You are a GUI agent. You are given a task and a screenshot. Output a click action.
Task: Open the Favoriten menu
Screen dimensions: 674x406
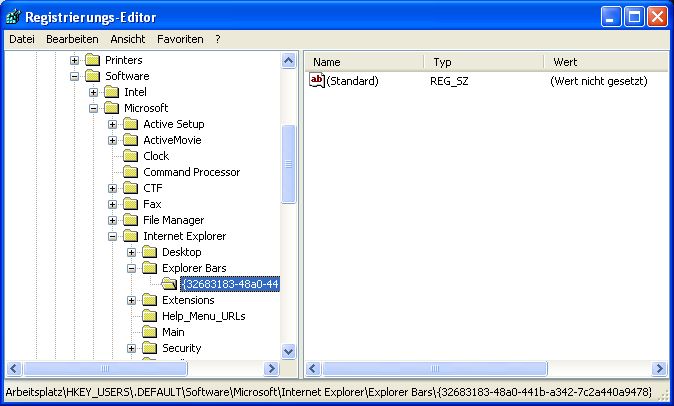pyautogui.click(x=180, y=39)
